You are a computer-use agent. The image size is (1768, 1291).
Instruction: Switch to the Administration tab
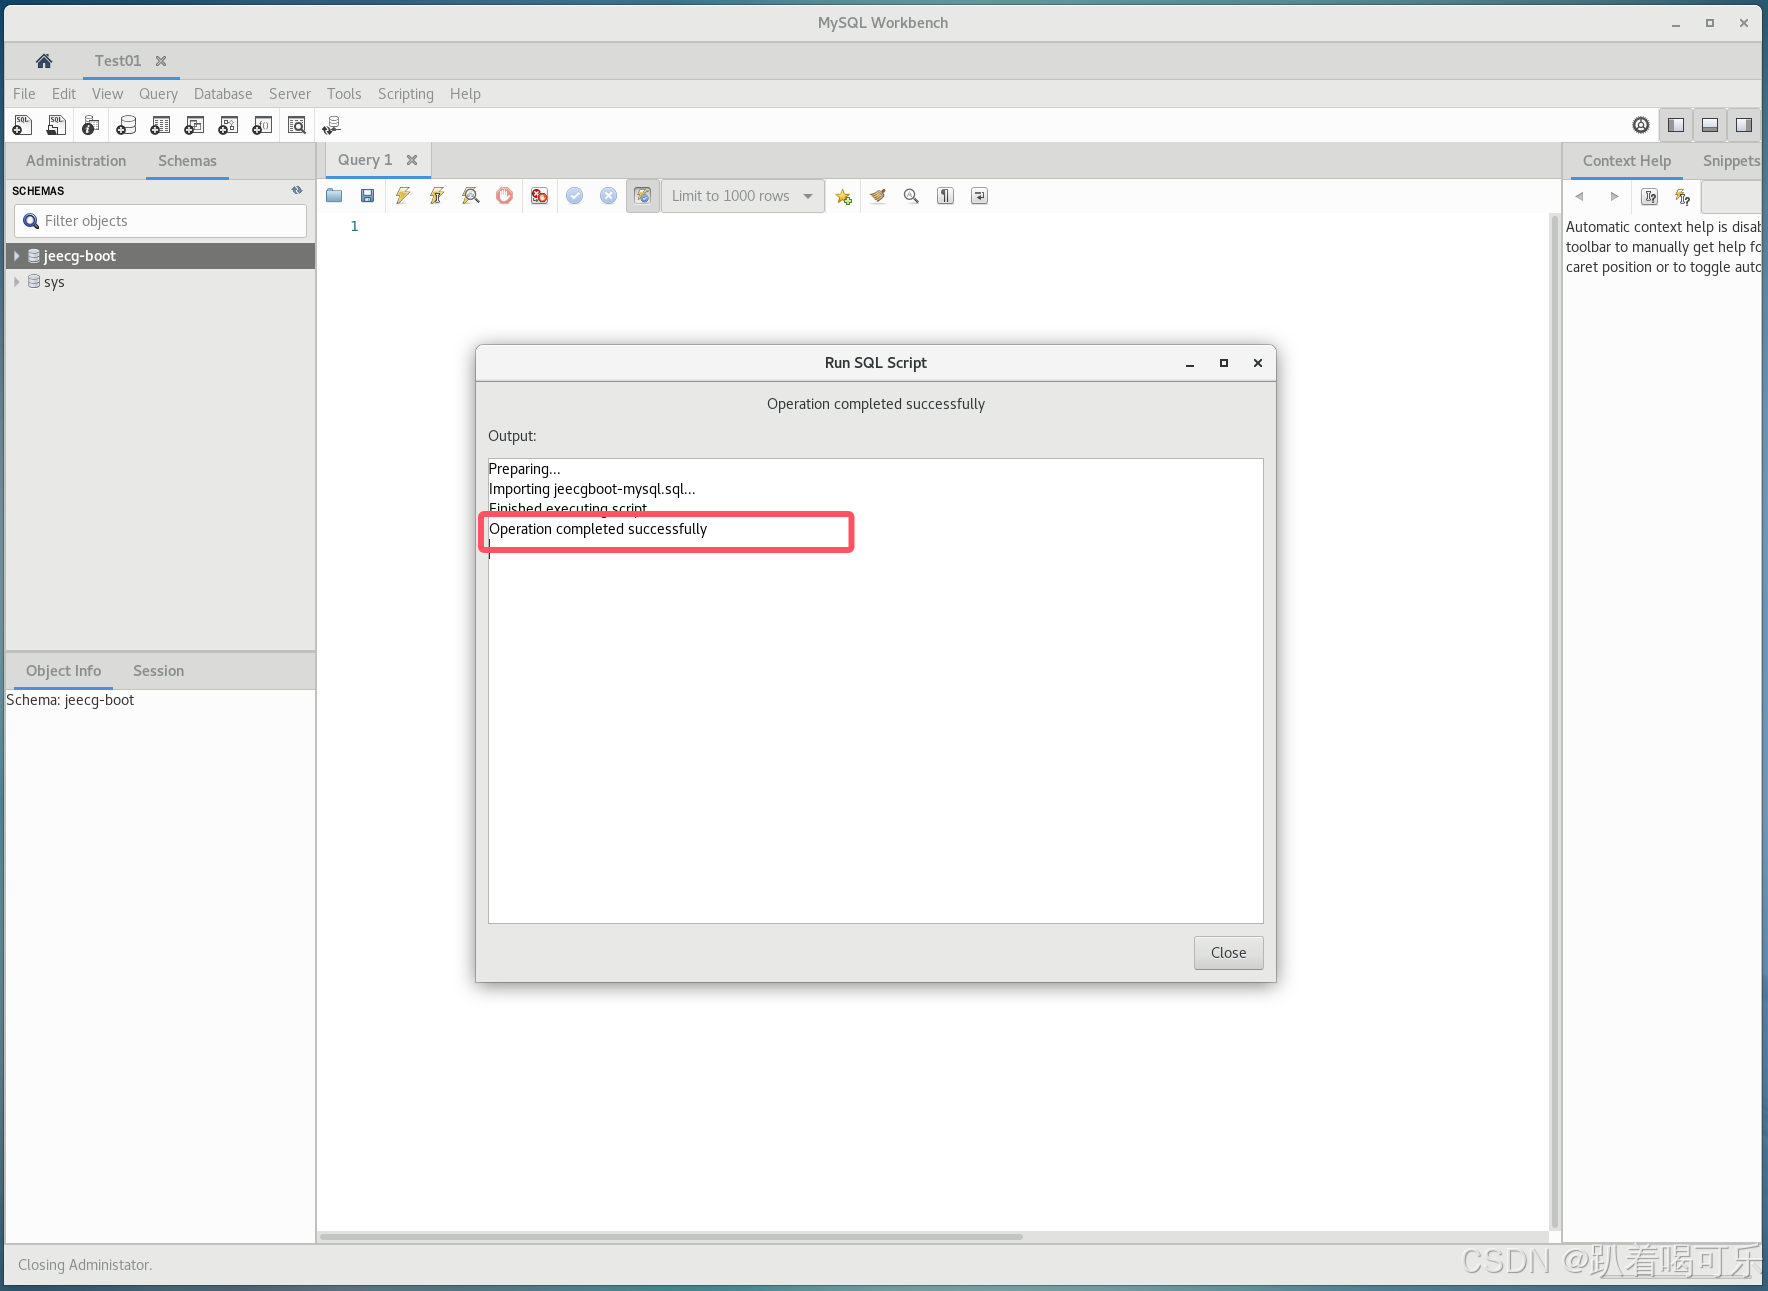[76, 161]
